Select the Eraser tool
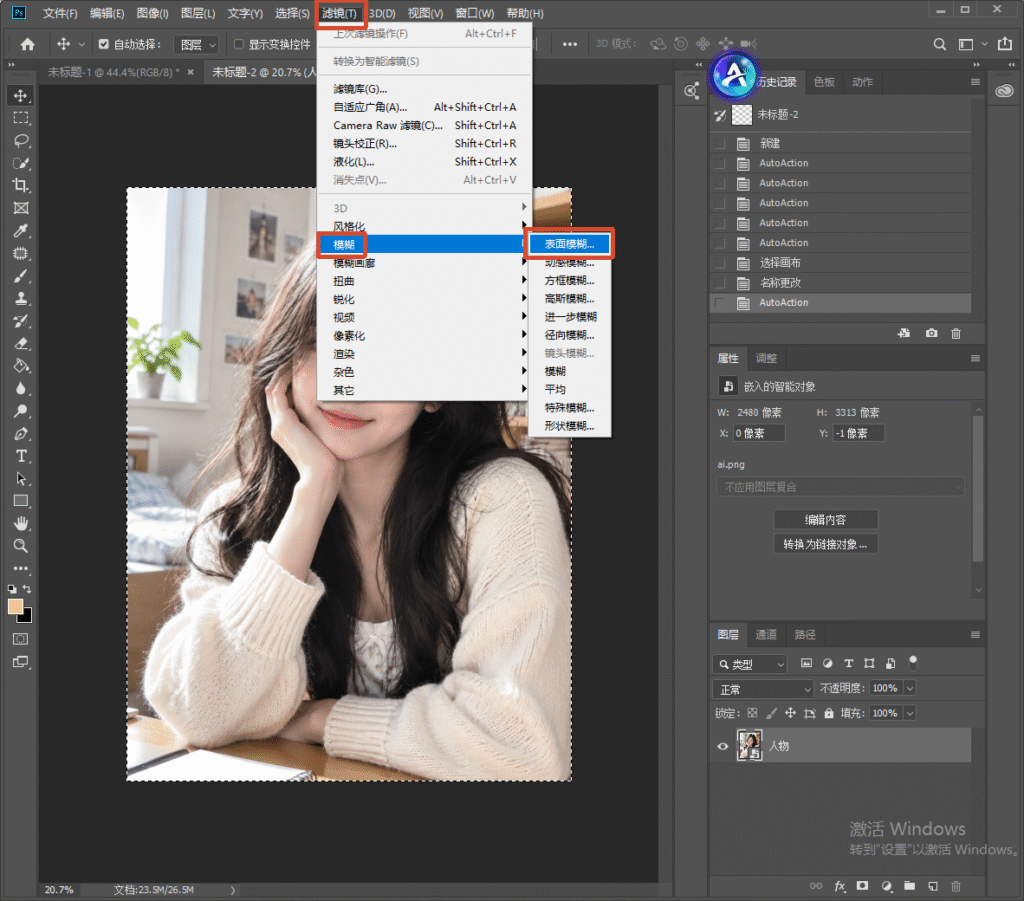Image resolution: width=1024 pixels, height=901 pixels. (21, 343)
